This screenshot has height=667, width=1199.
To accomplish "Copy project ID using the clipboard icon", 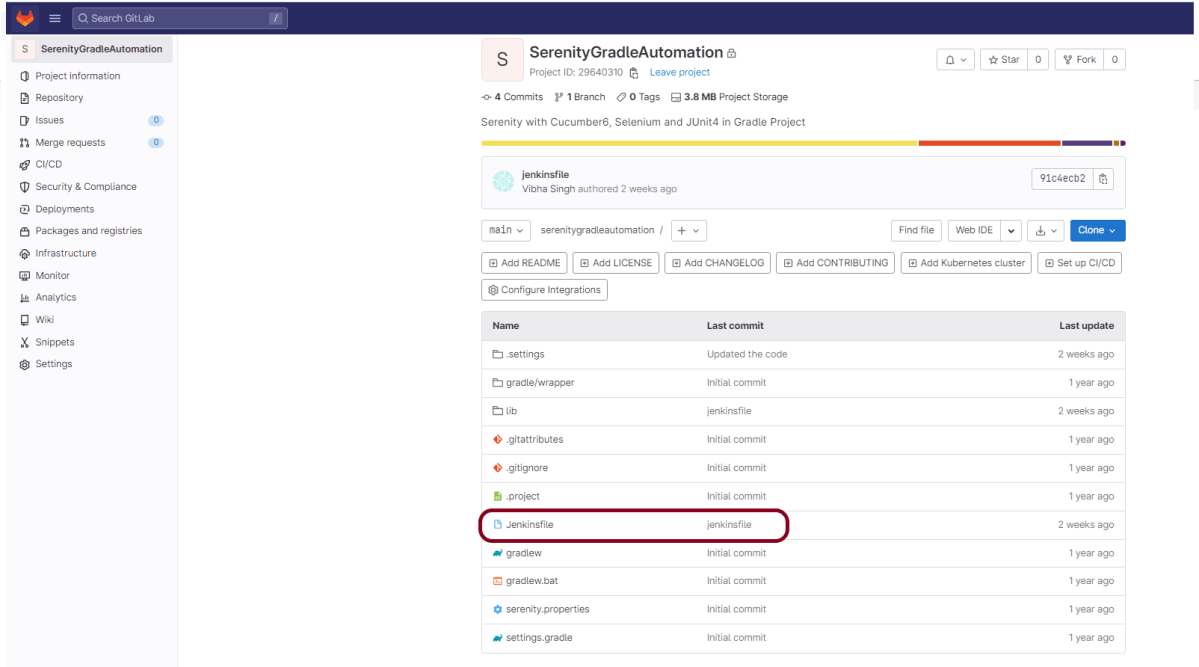I will coord(634,73).
